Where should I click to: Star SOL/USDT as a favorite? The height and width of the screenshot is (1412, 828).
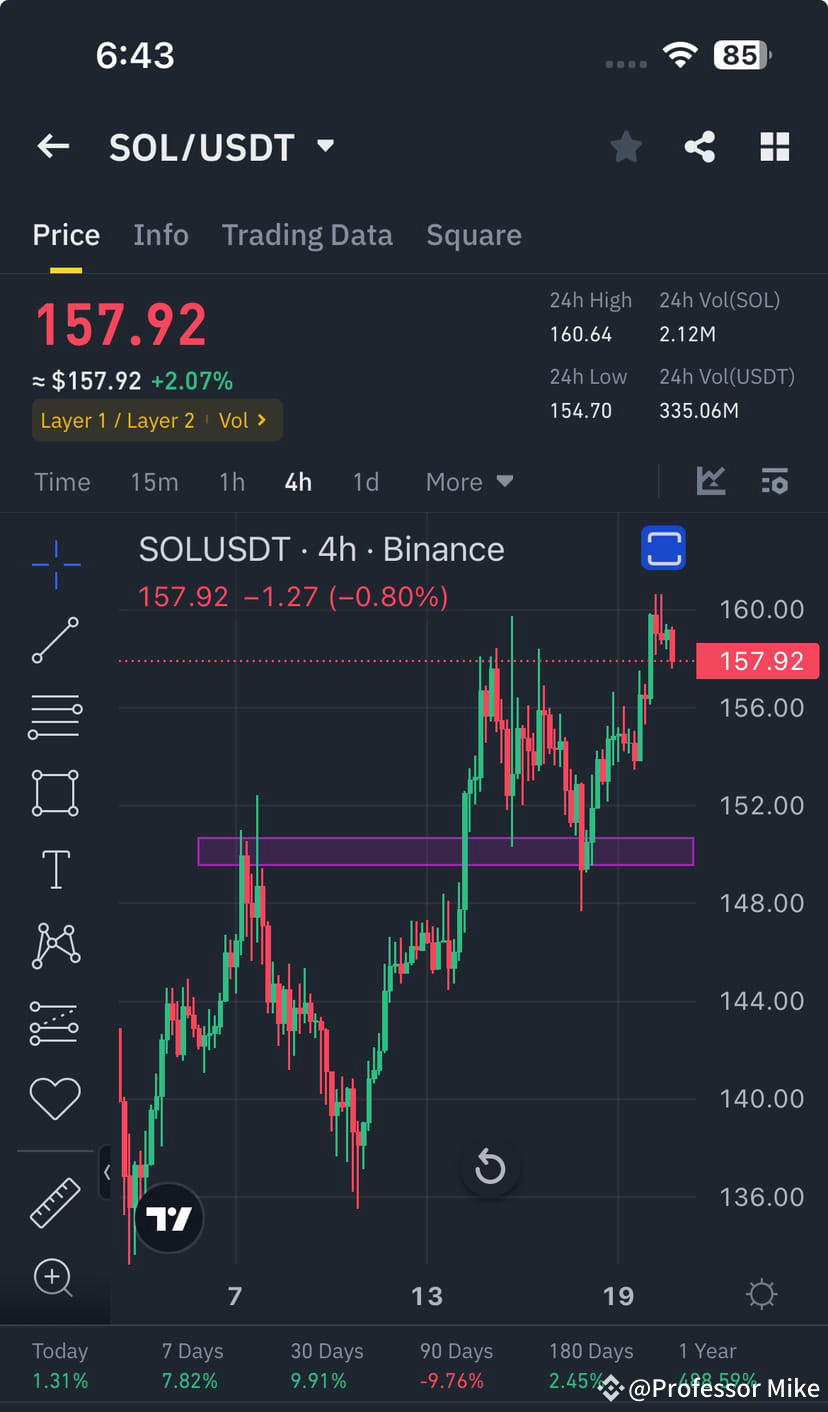[626, 146]
